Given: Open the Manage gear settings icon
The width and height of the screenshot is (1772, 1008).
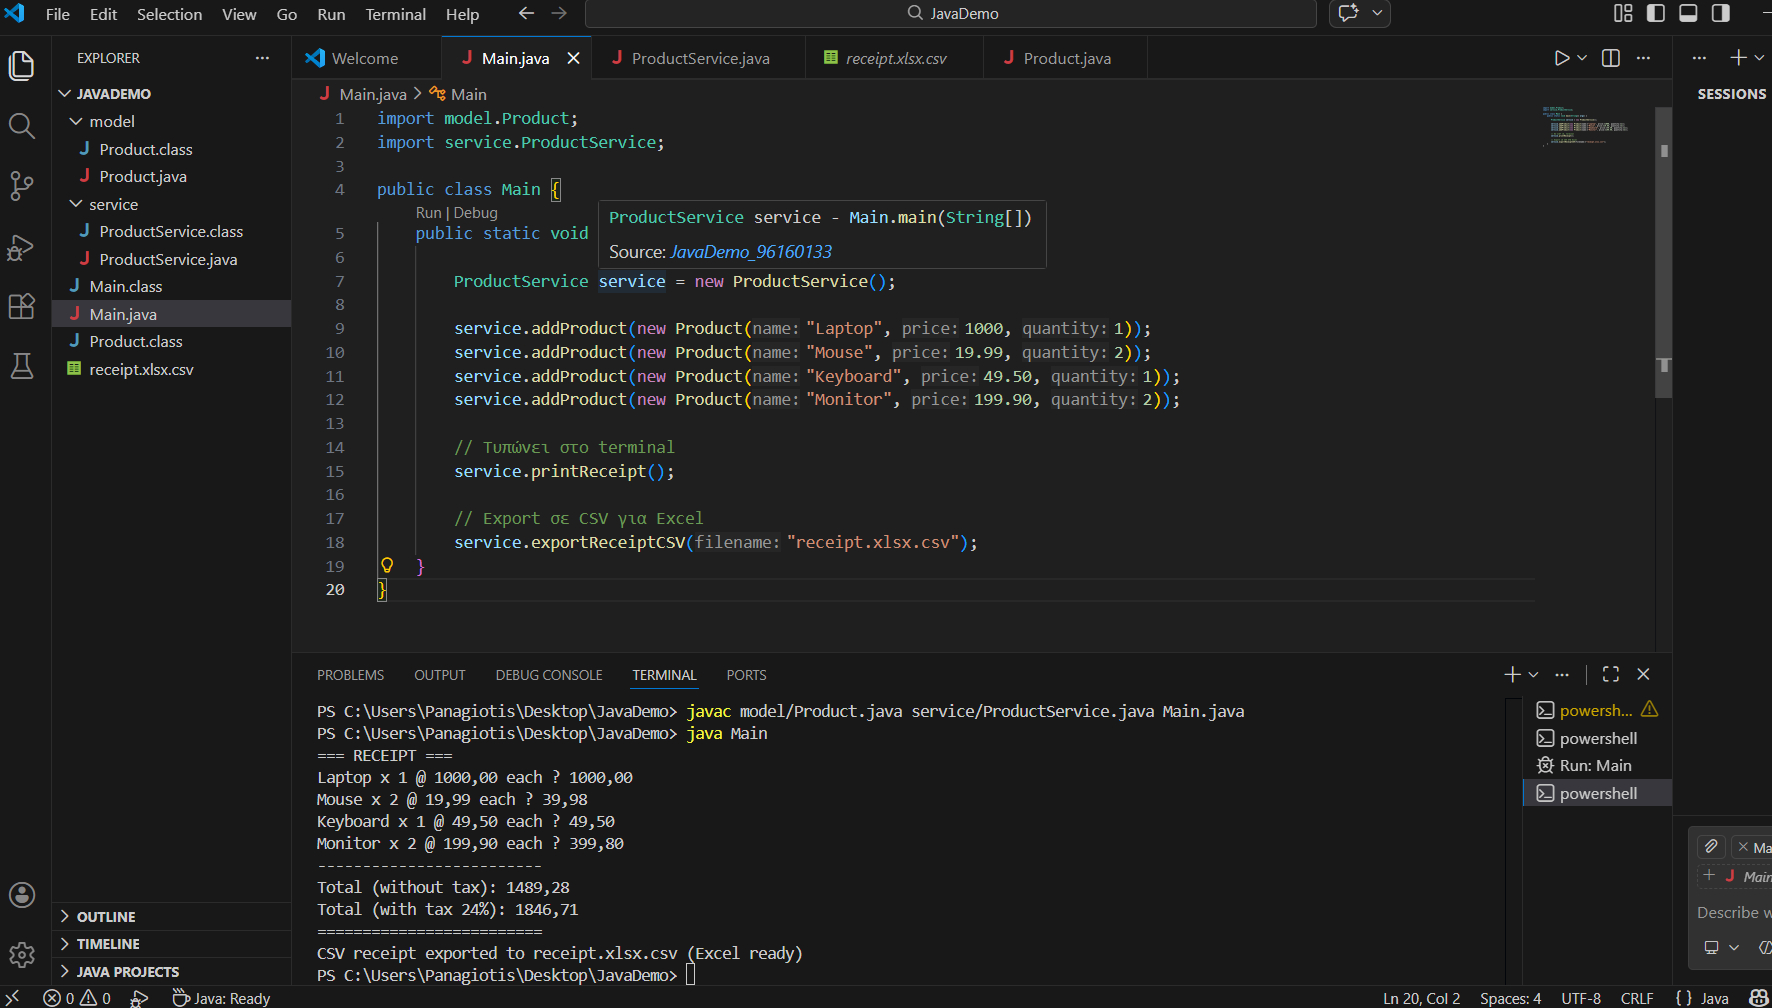Looking at the screenshot, I should (x=21, y=955).
